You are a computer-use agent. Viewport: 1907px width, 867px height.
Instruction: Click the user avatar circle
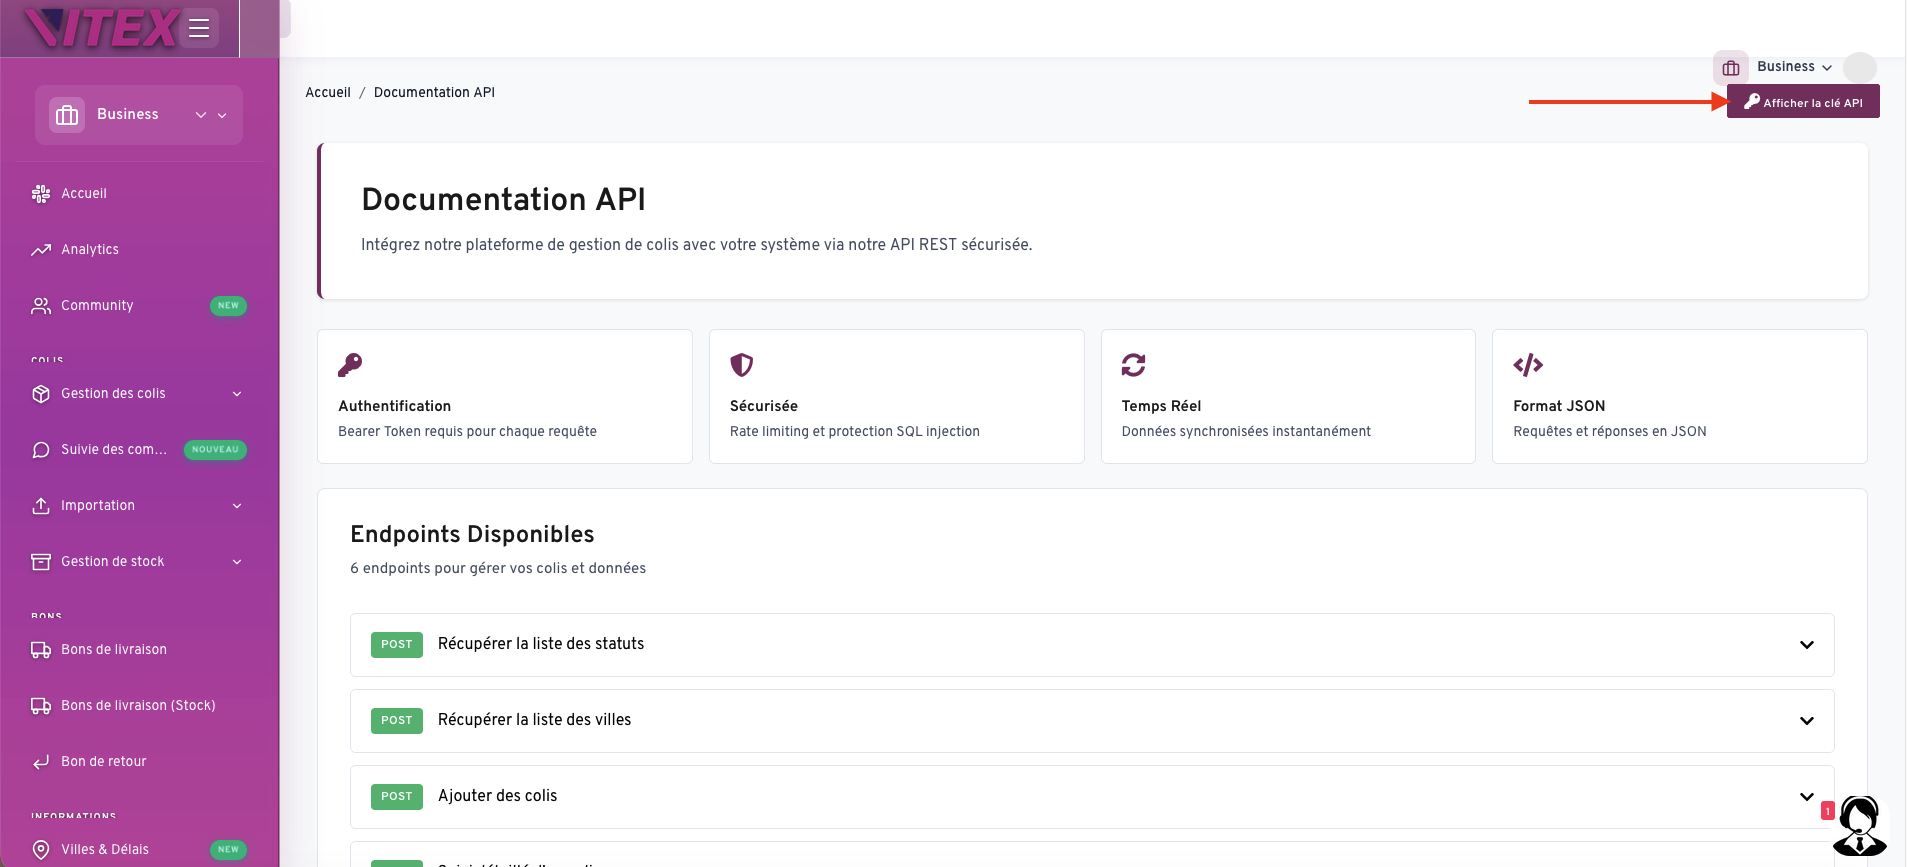[1859, 68]
